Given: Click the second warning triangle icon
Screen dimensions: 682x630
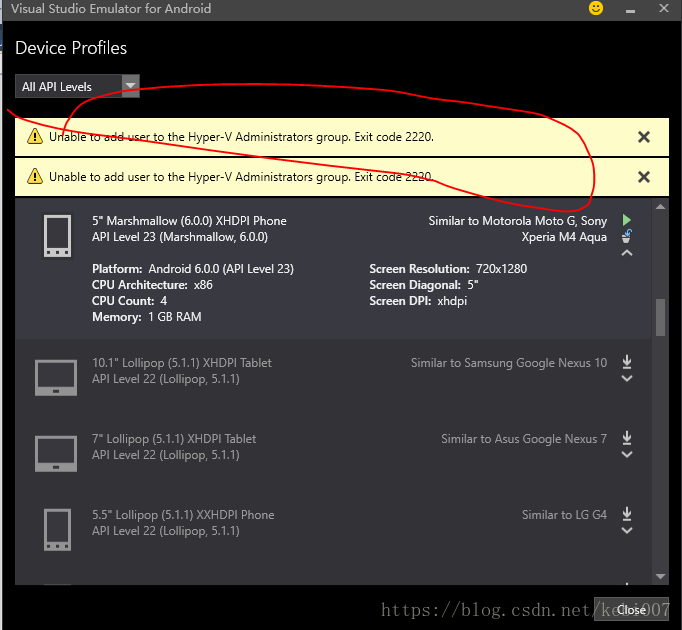Looking at the screenshot, I should click(35, 177).
